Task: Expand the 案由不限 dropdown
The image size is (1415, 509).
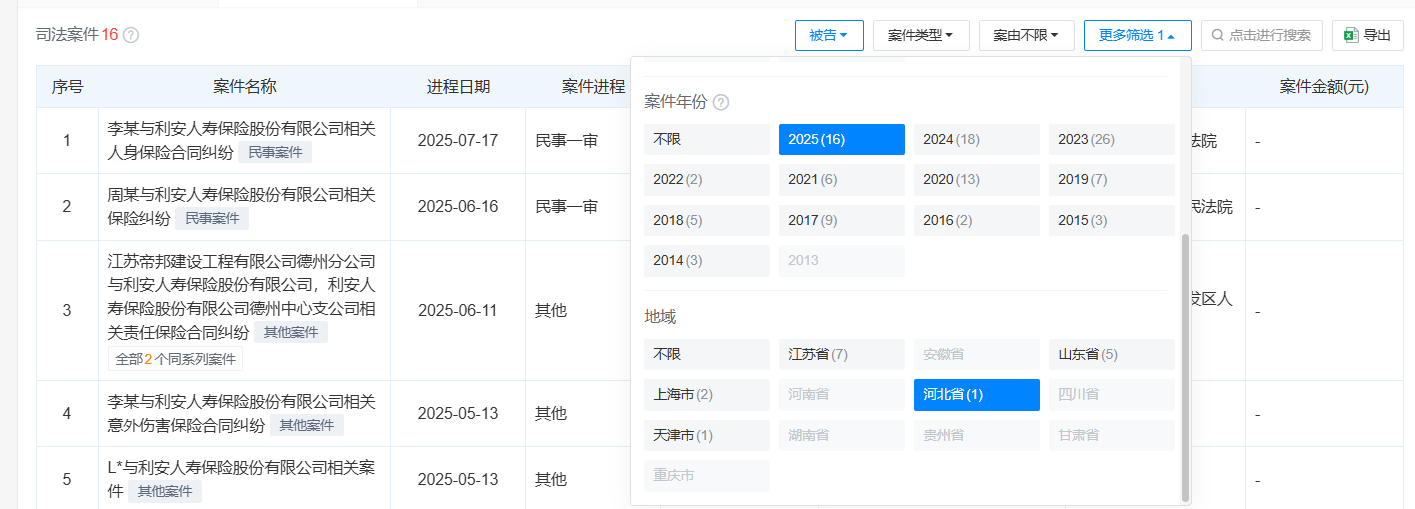Action: click(x=1026, y=35)
